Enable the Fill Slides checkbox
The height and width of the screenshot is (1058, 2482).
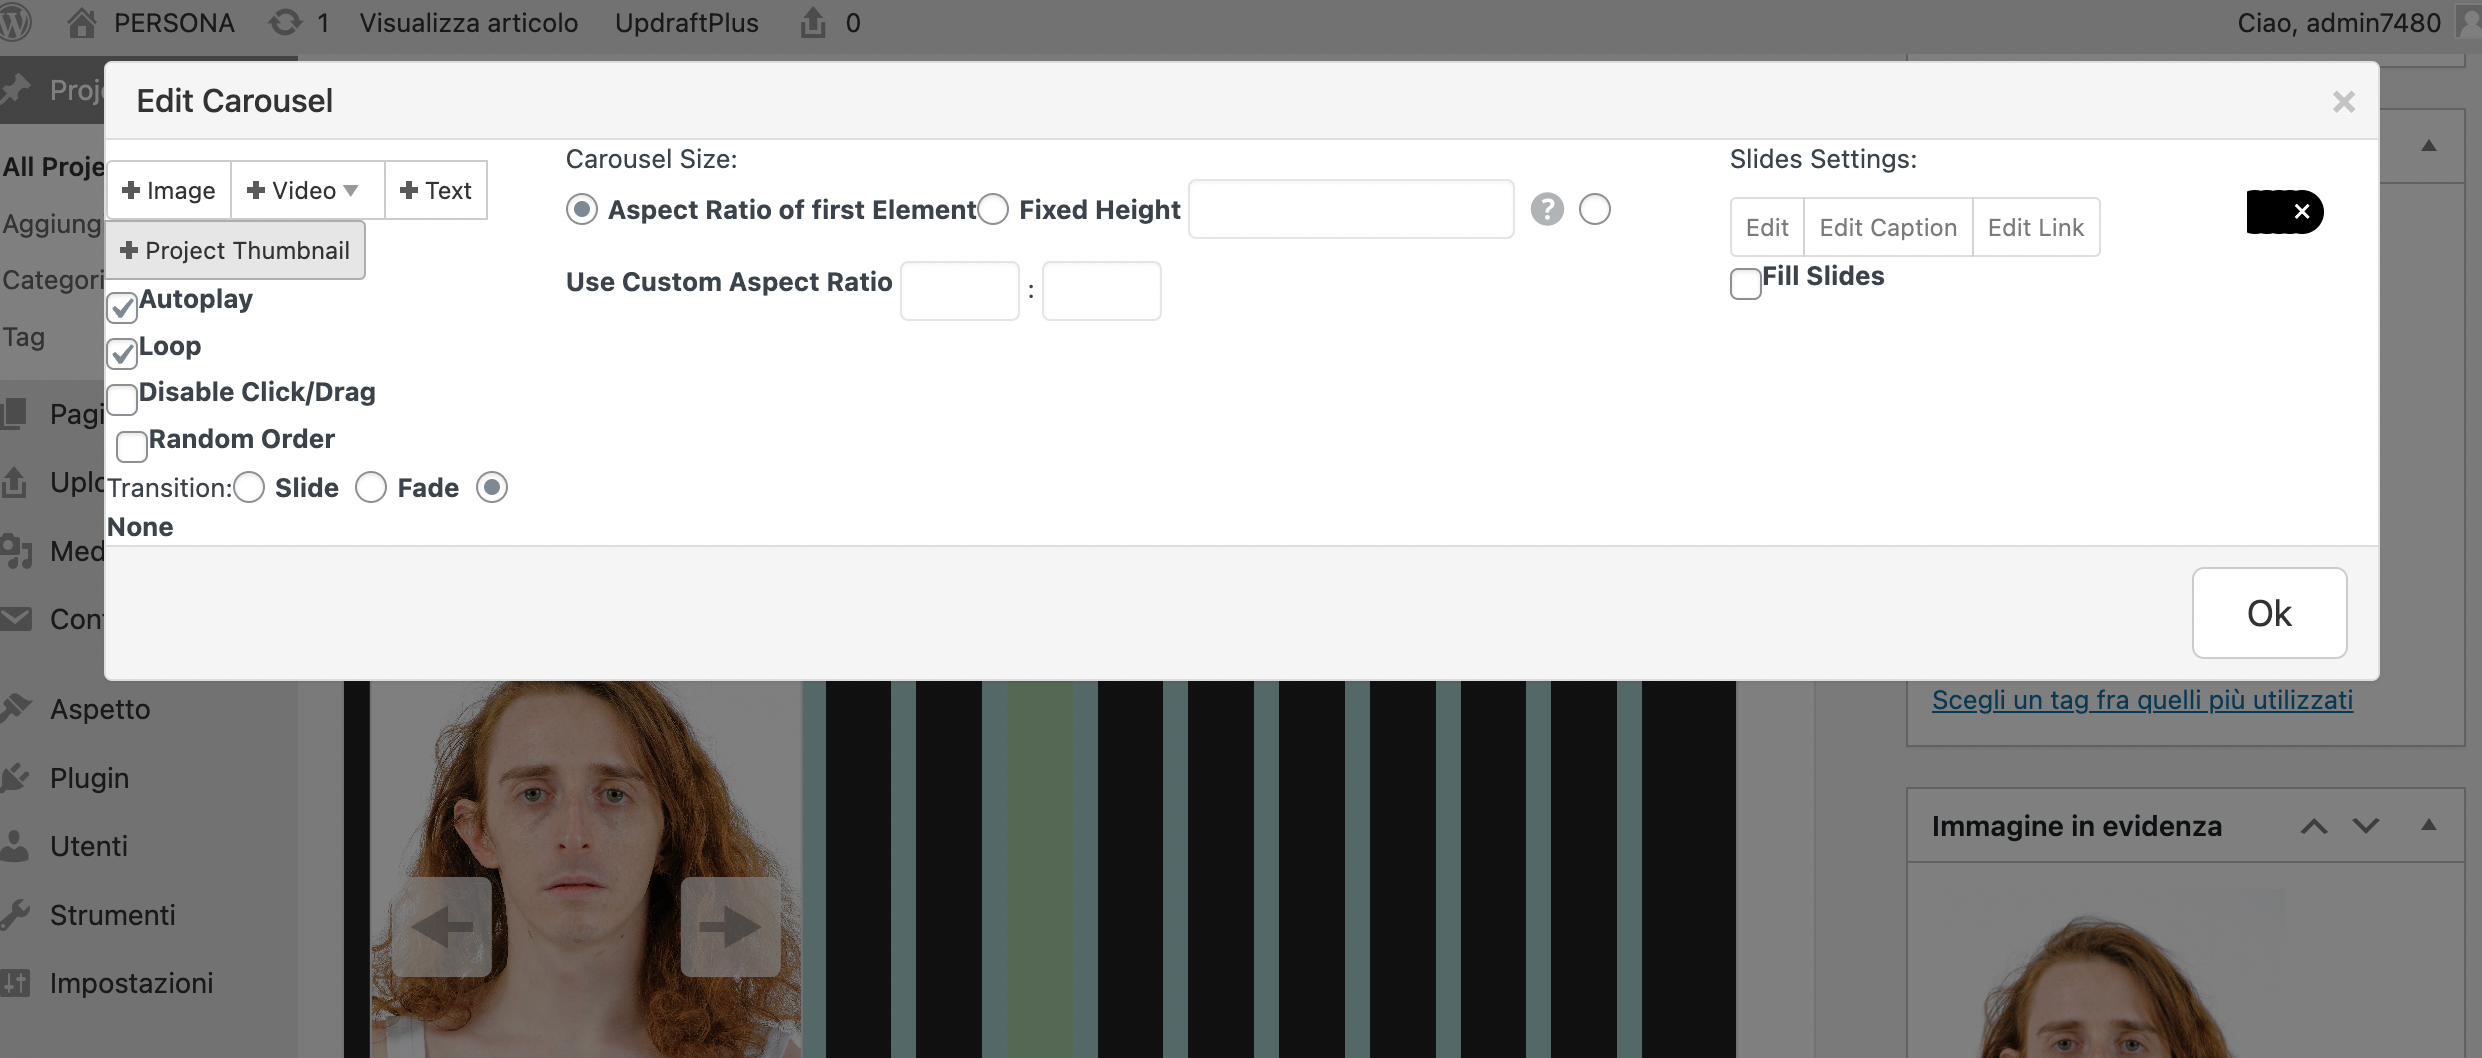pos(1746,284)
